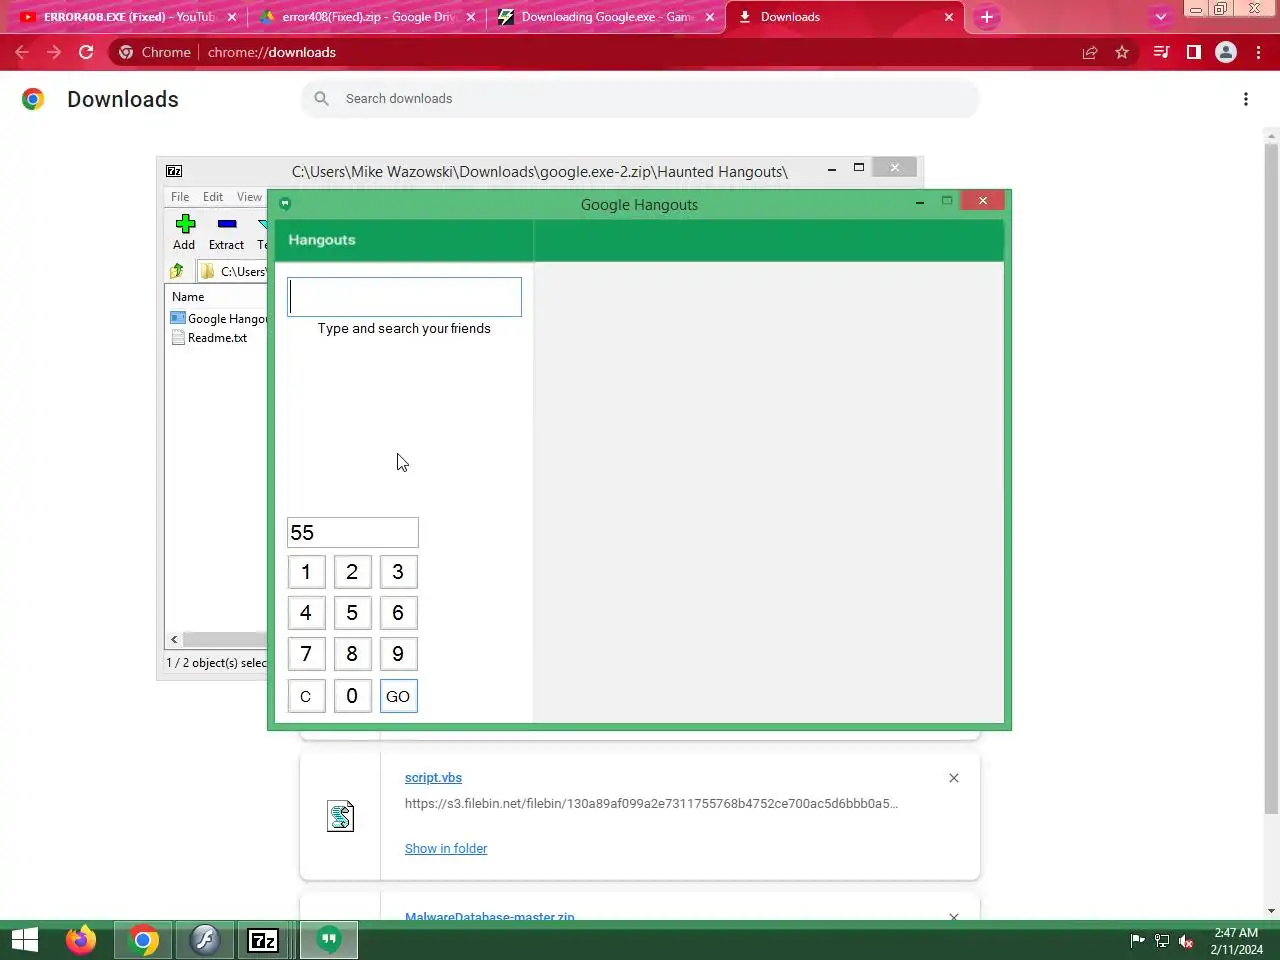
Task: Click keypad digit 3 in Google Hangouts
Action: [x=398, y=572]
